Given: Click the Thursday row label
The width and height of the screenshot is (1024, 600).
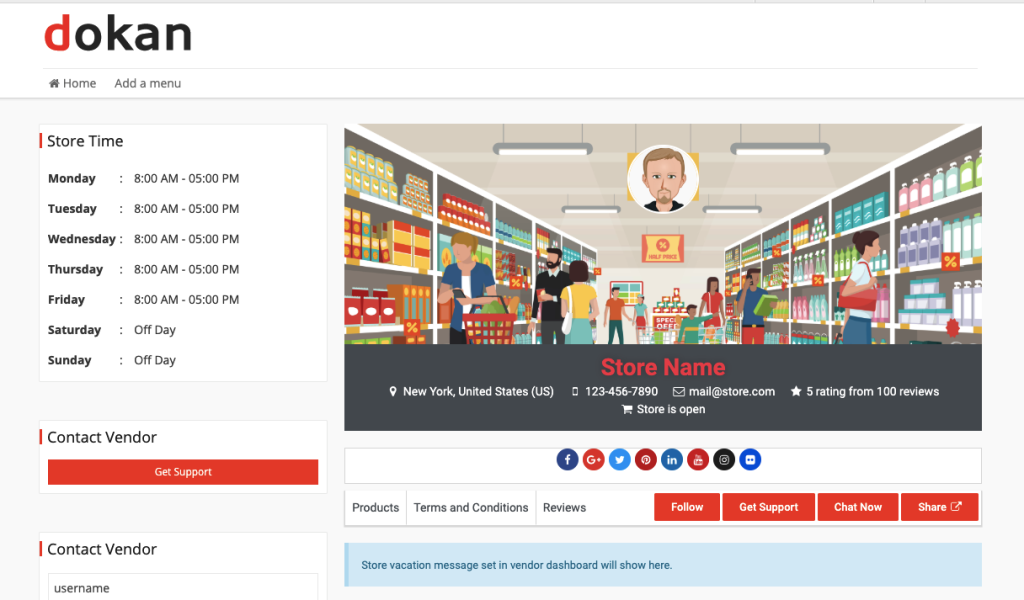Looking at the screenshot, I should click(75, 269).
